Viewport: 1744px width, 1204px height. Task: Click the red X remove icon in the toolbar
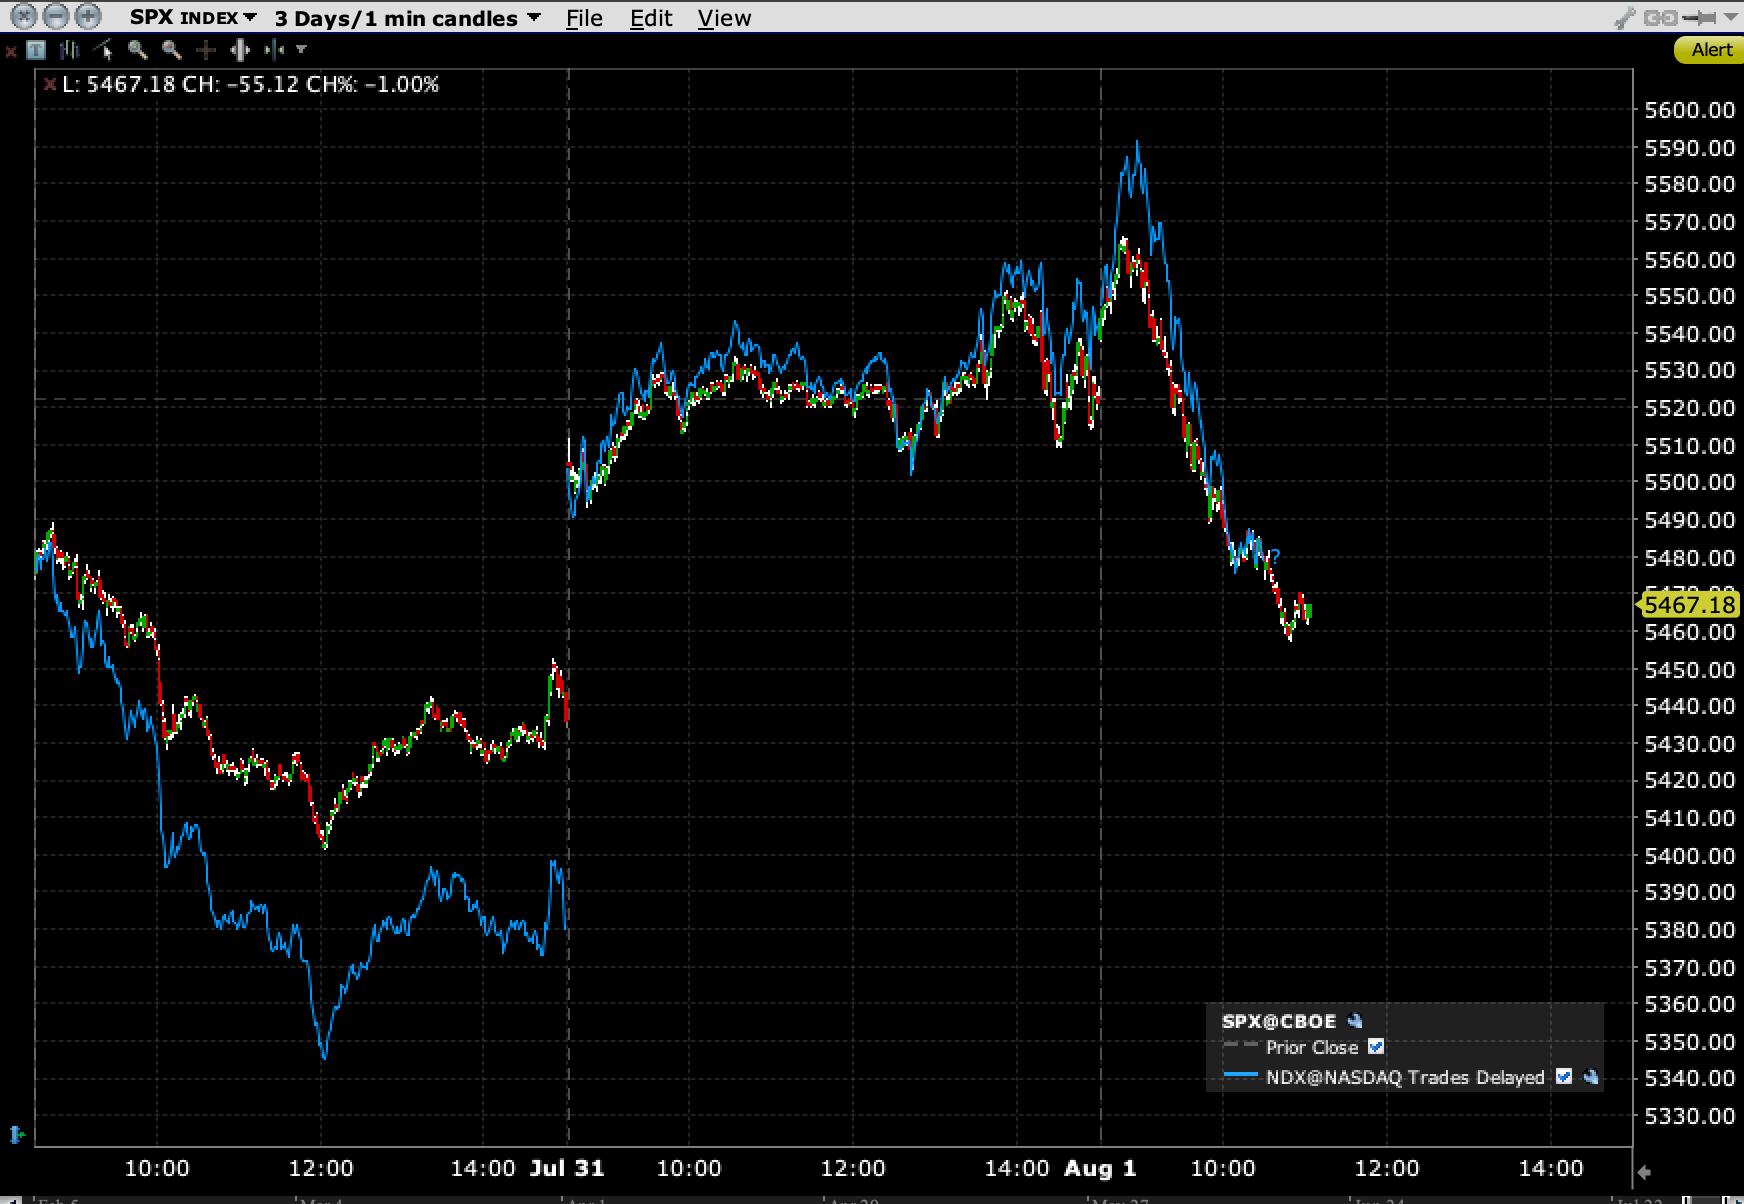tap(9, 48)
